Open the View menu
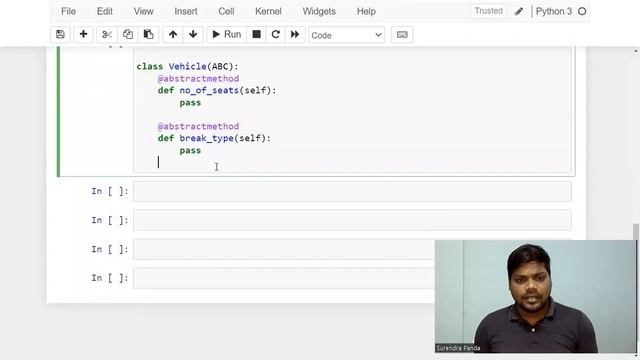640x360 pixels. tap(143, 11)
